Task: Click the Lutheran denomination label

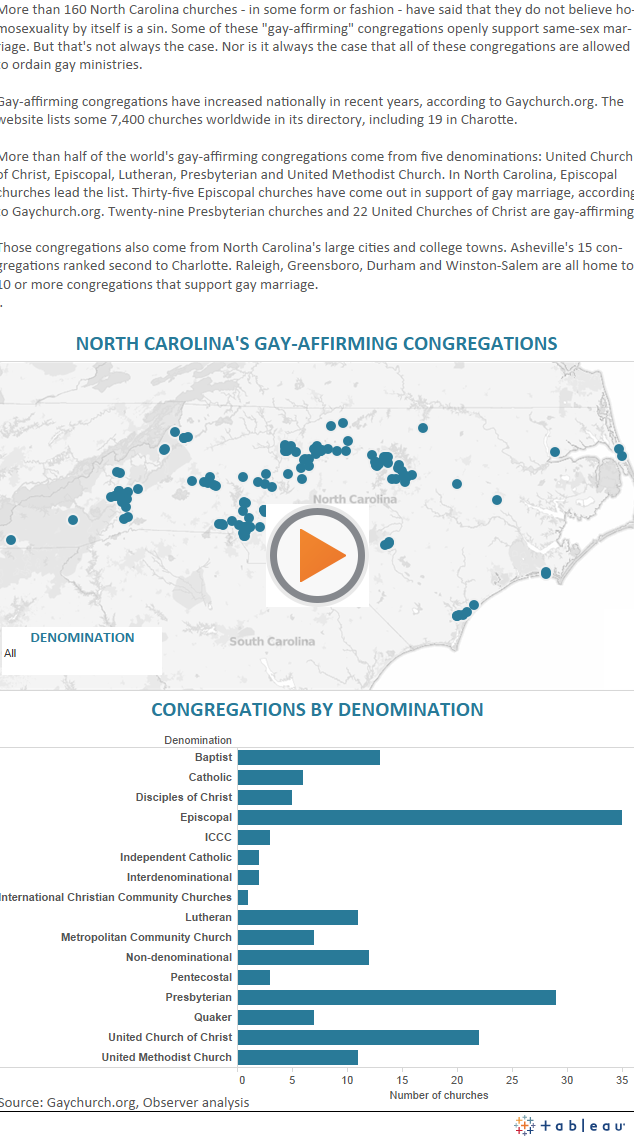Action: click(208, 917)
